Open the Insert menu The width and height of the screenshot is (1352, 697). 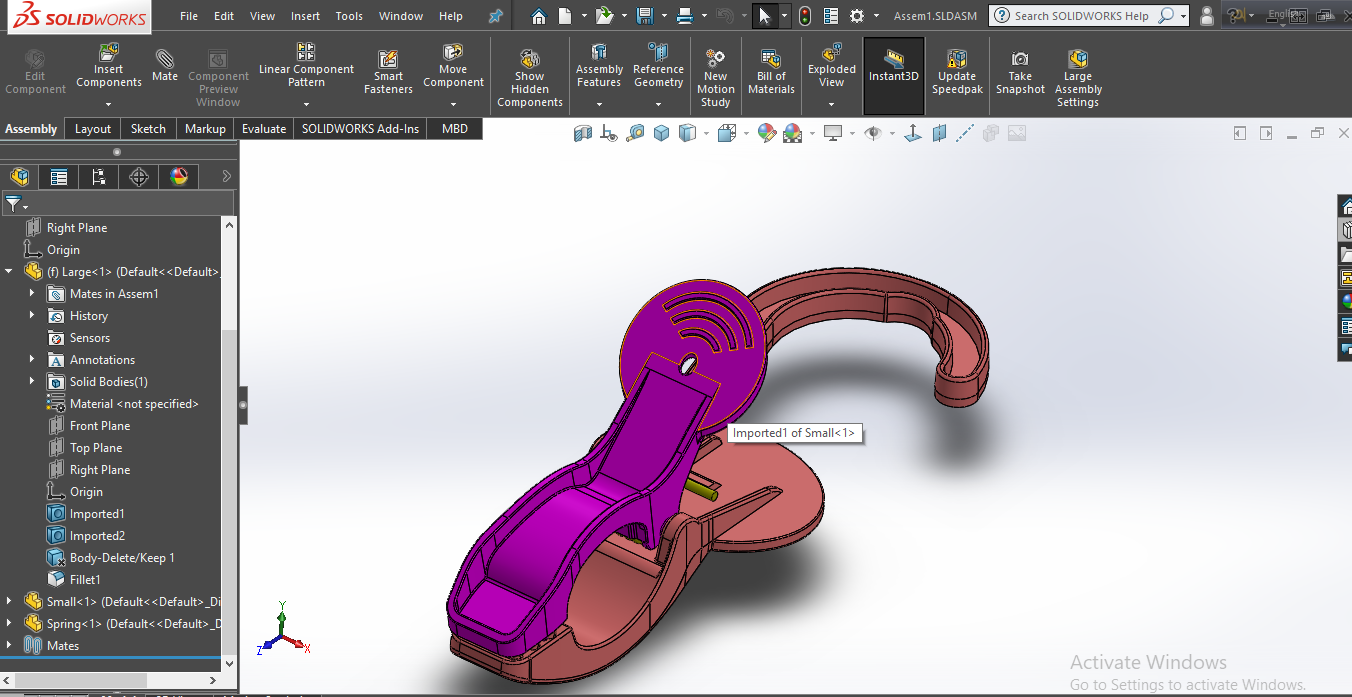click(305, 16)
